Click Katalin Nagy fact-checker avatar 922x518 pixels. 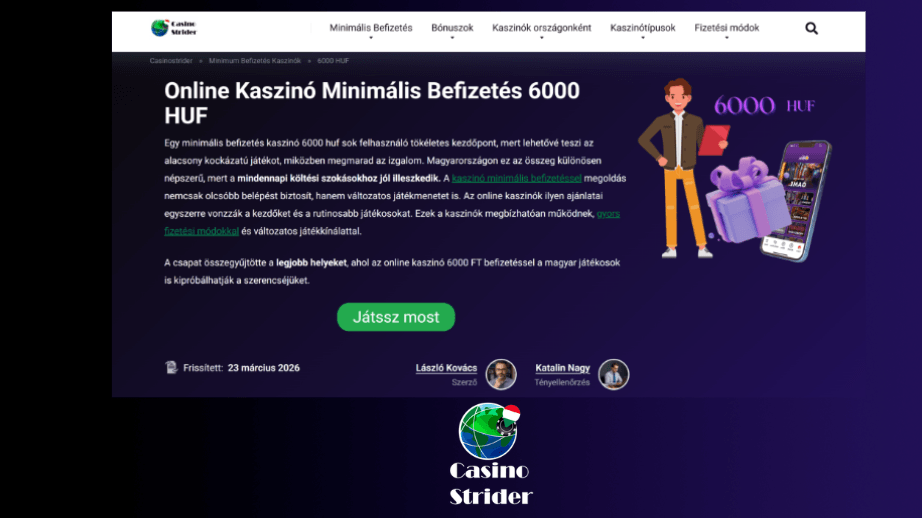613,375
